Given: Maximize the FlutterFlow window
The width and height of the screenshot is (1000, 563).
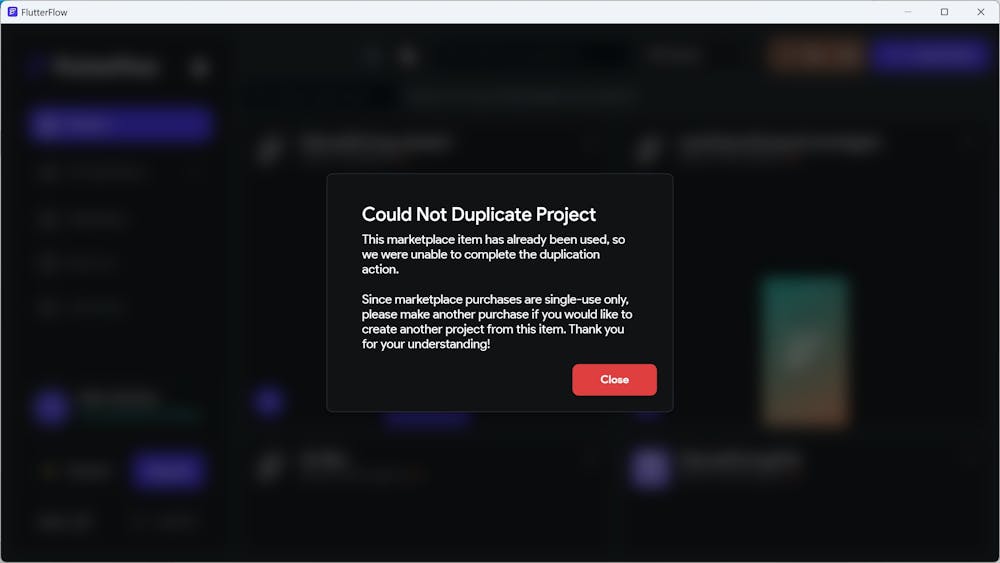Looking at the screenshot, I should tap(945, 11).
